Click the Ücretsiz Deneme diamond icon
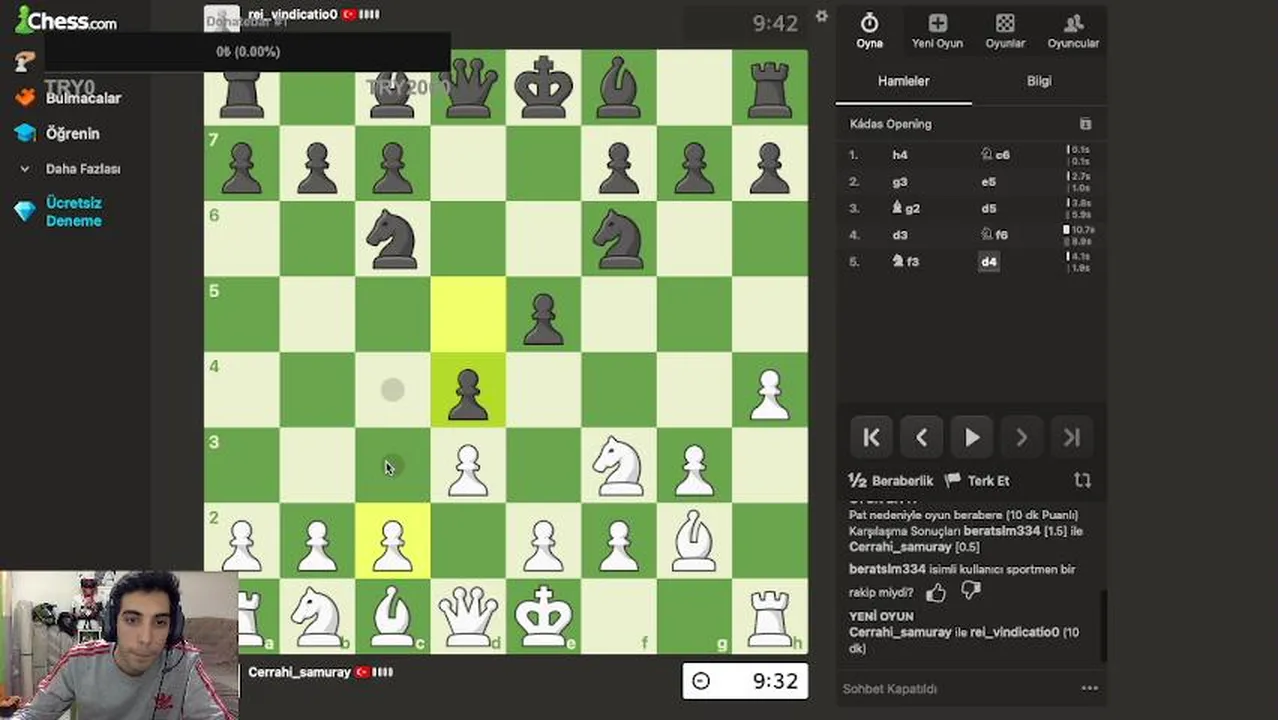The image size is (1278, 720). pyautogui.click(x=25, y=211)
